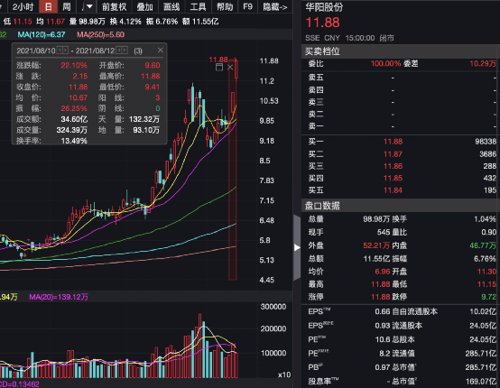Viewport: 500px width, 388px height.
Task: Click the statistics window icon beside selection
Action: click(219, 67)
